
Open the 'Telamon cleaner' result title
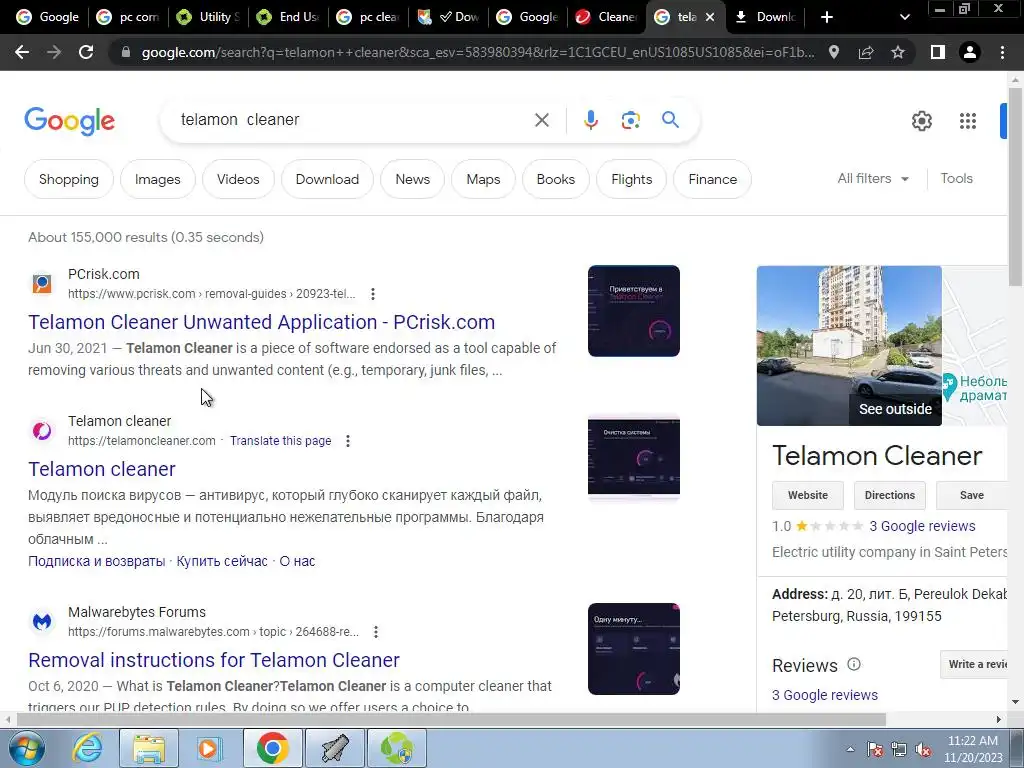pyautogui.click(x=102, y=469)
